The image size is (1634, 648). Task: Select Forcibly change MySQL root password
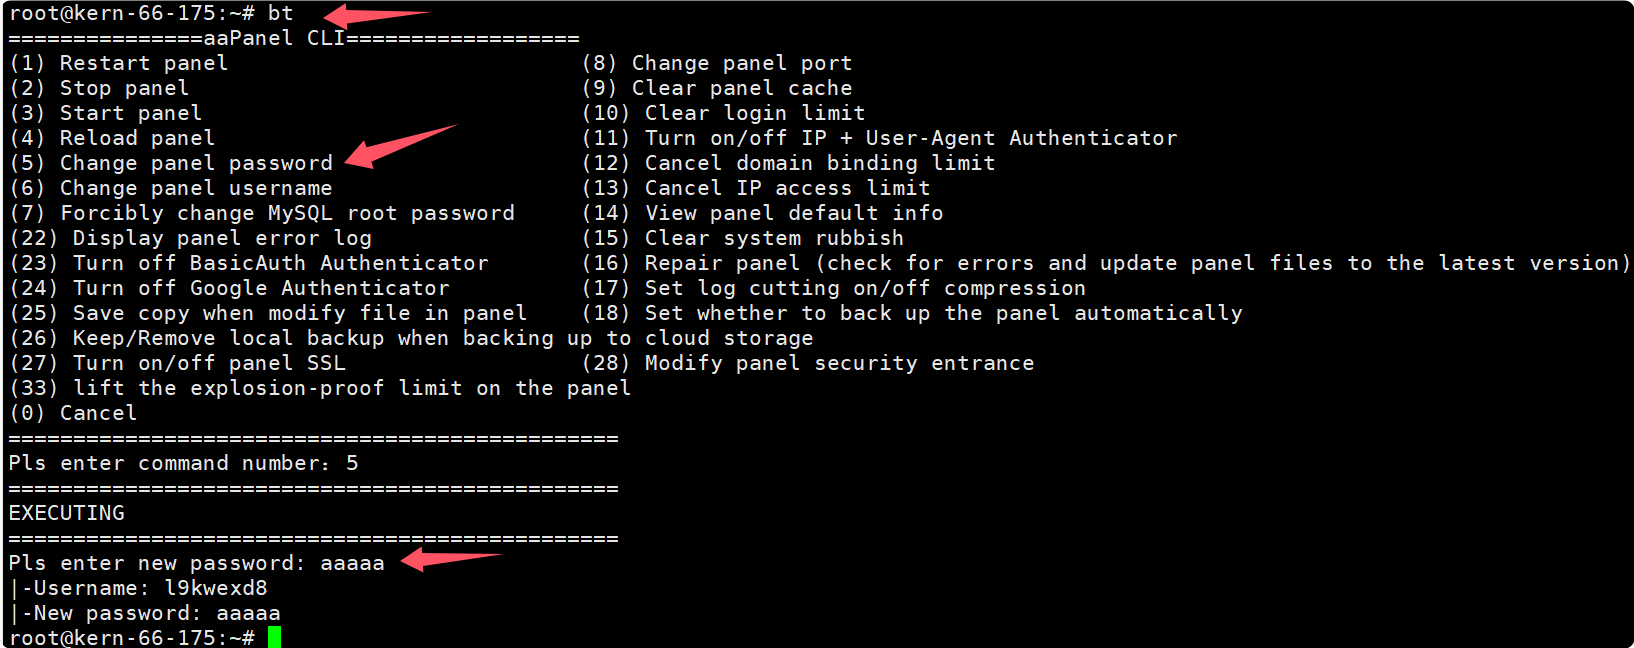(261, 213)
